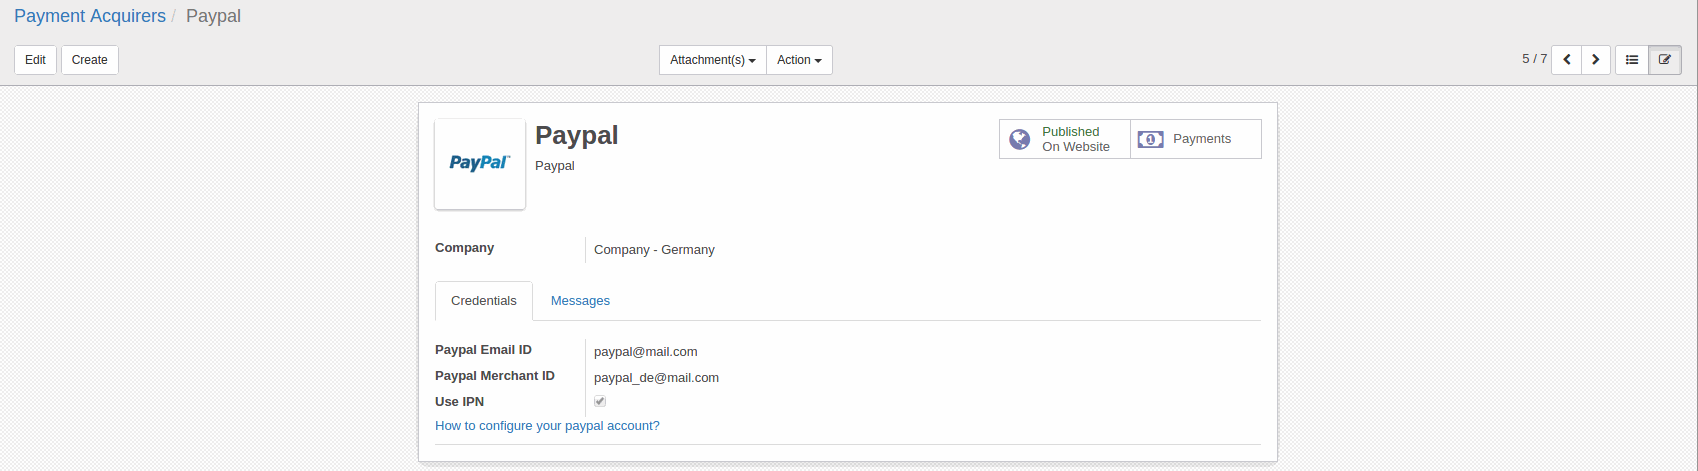Switch to form view icon

(x=1665, y=60)
